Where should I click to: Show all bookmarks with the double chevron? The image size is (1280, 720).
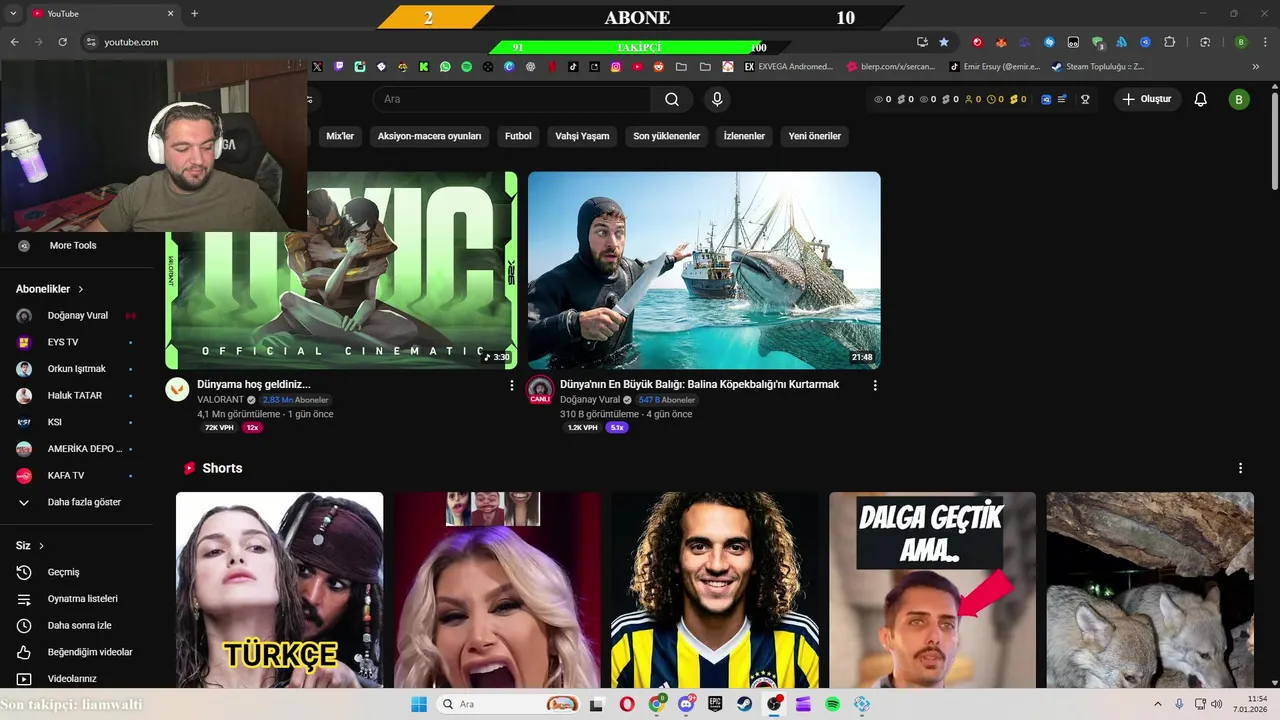pos(1256,67)
